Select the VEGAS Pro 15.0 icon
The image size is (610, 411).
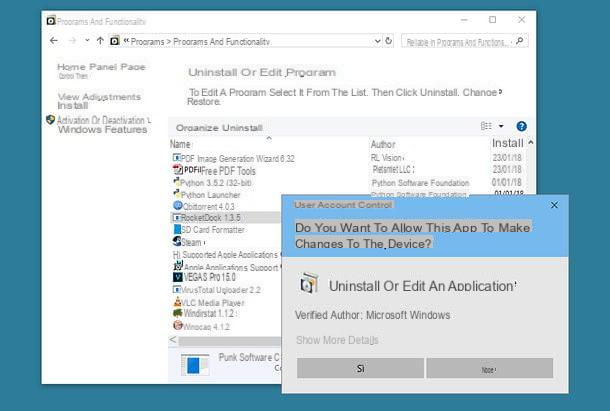tap(177, 277)
